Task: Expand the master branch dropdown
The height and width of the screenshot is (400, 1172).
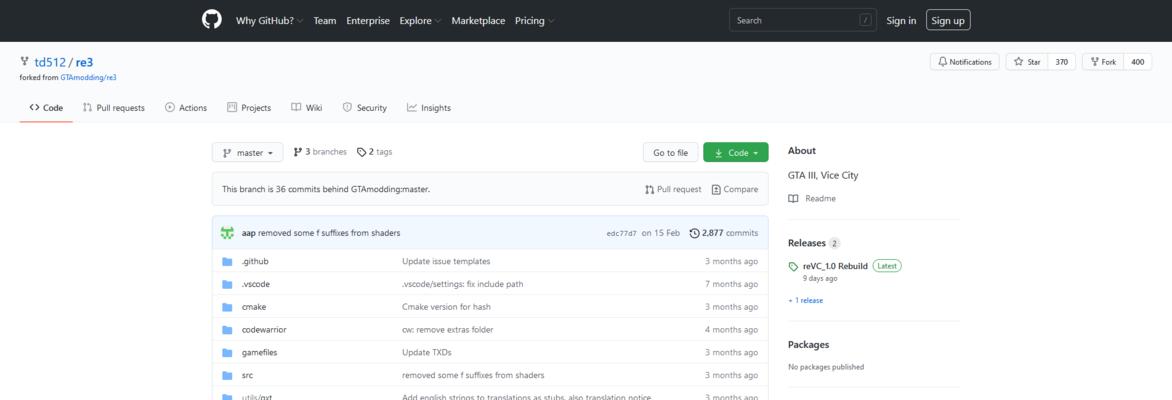Action: click(x=247, y=153)
